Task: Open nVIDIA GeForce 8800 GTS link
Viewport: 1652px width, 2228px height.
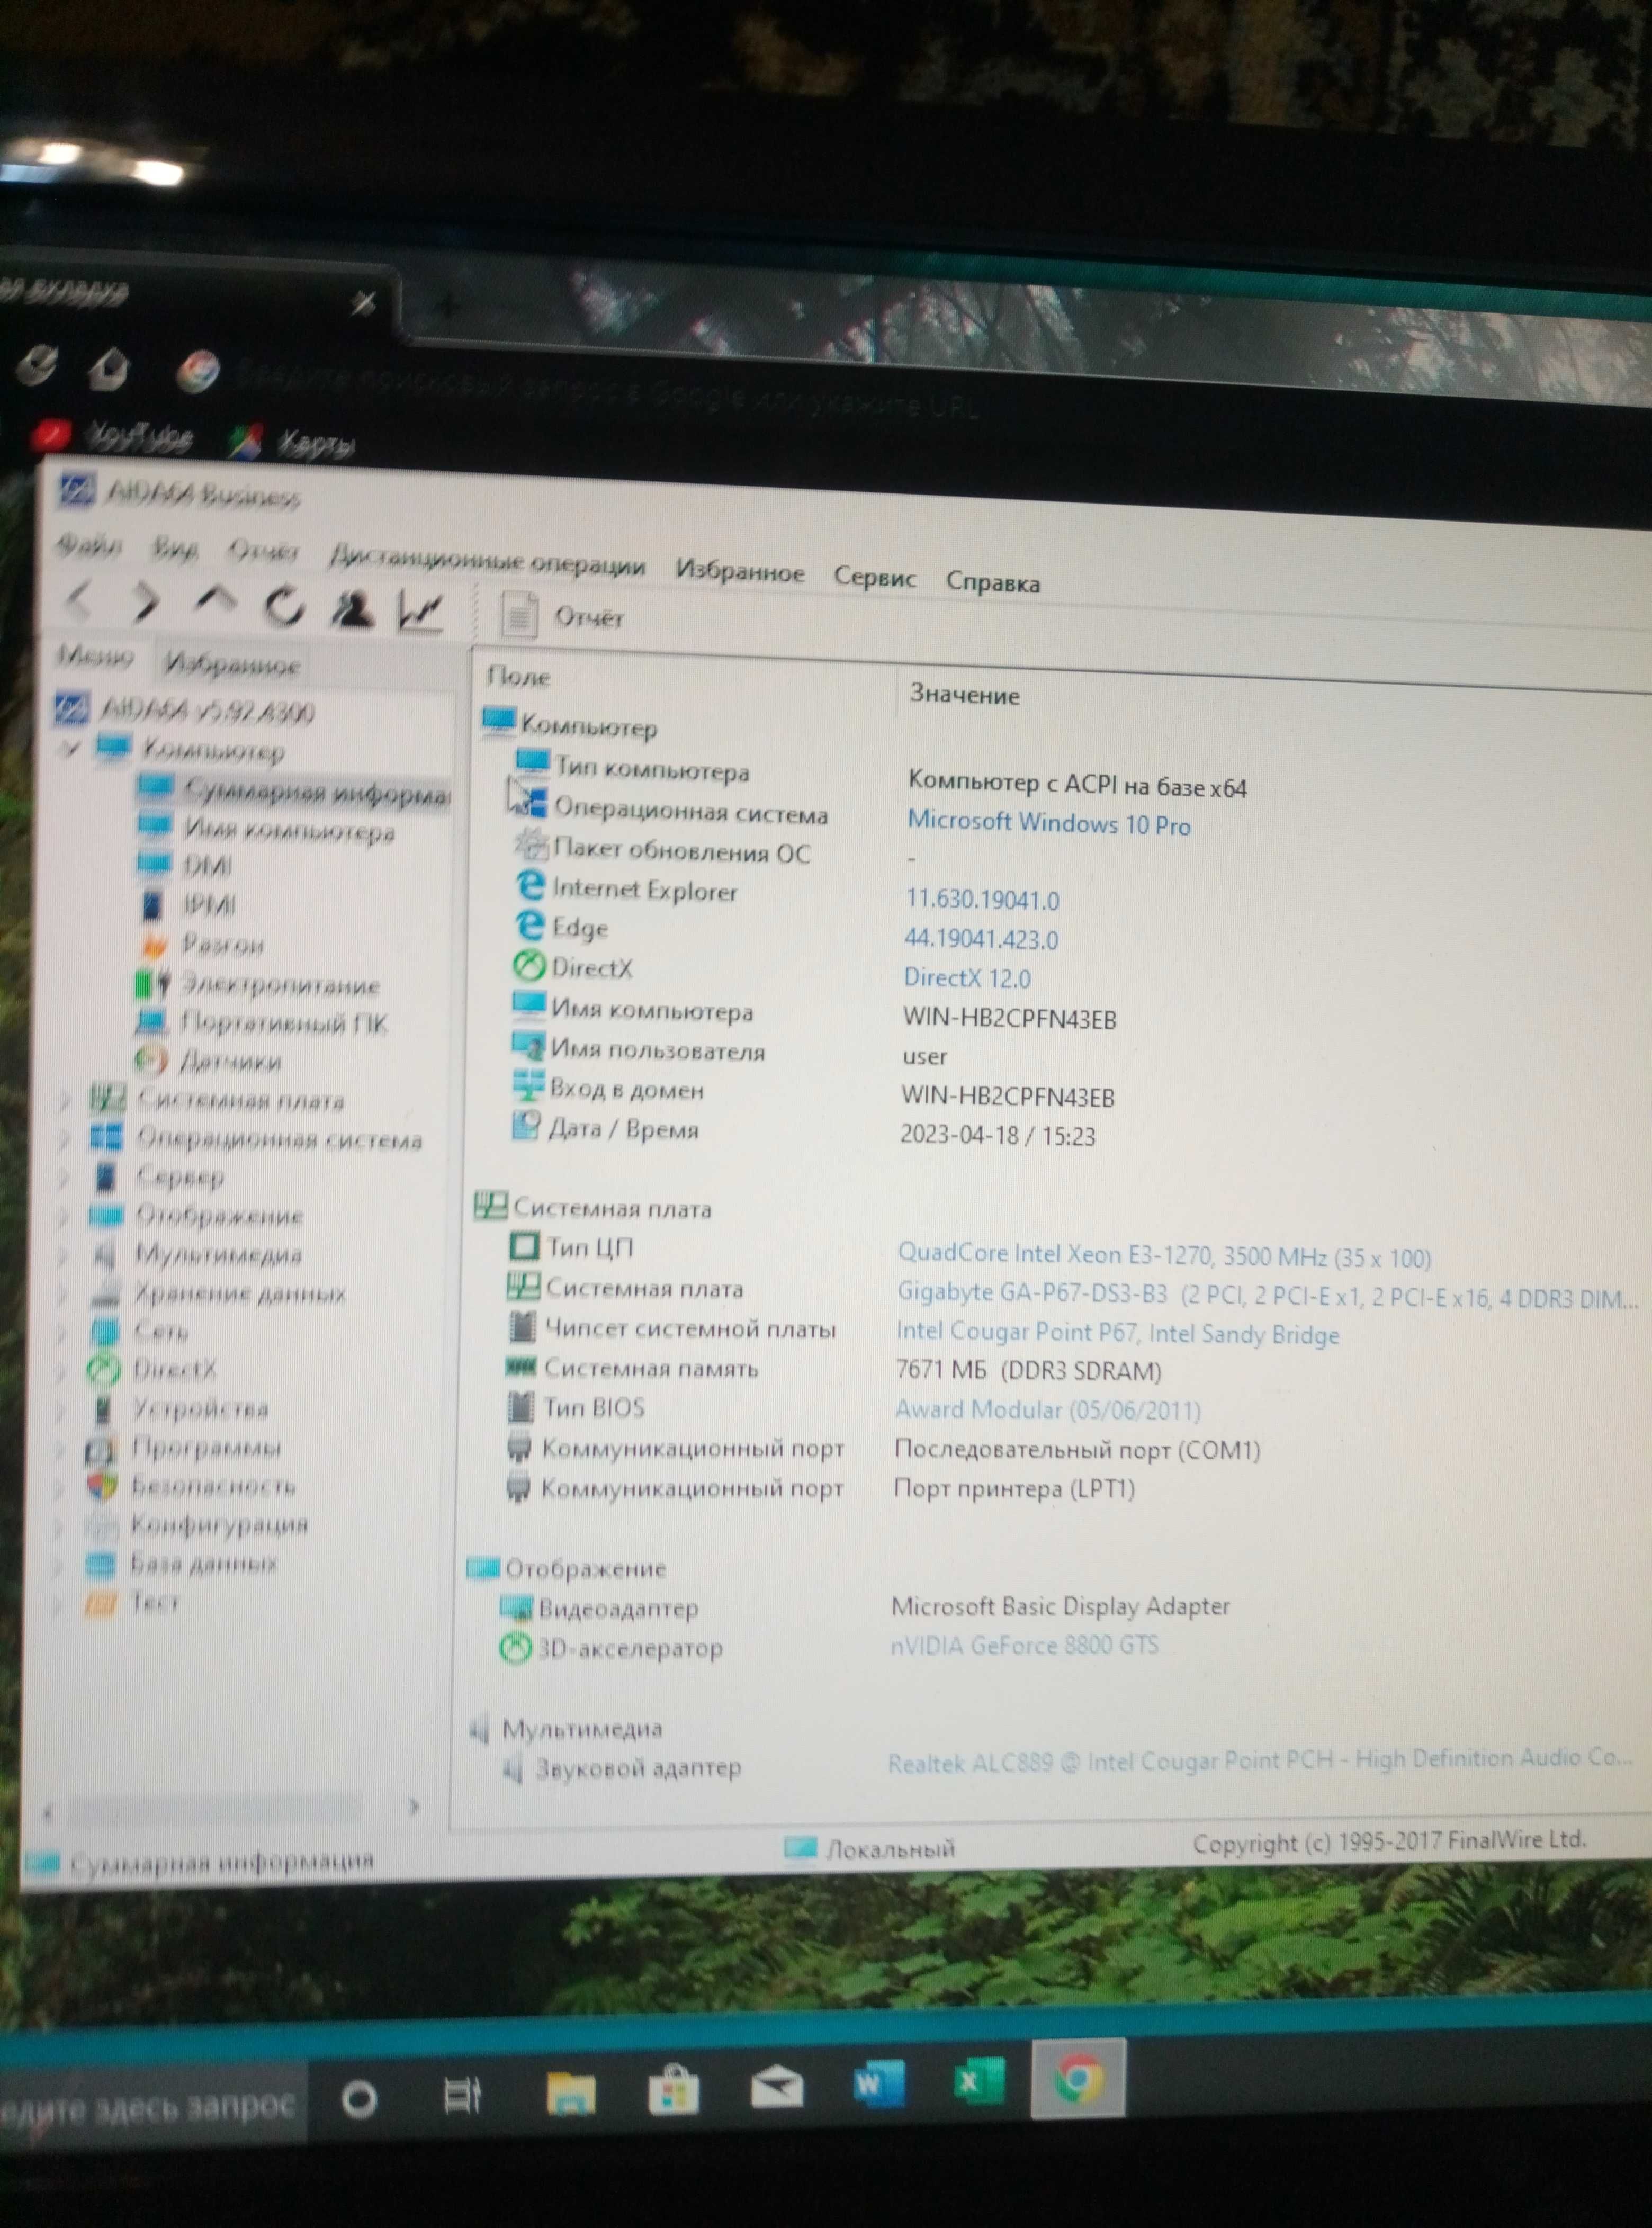Action: (1024, 1645)
